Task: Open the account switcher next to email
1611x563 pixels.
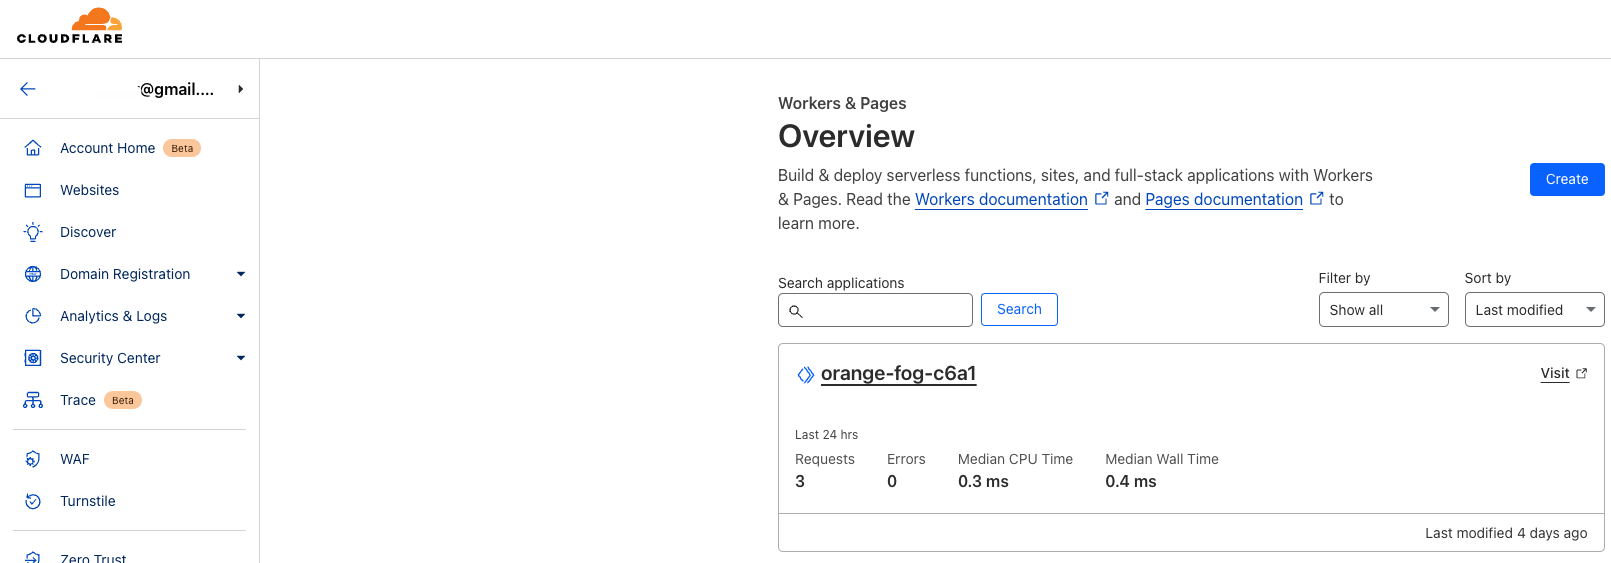Action: pyautogui.click(x=240, y=89)
